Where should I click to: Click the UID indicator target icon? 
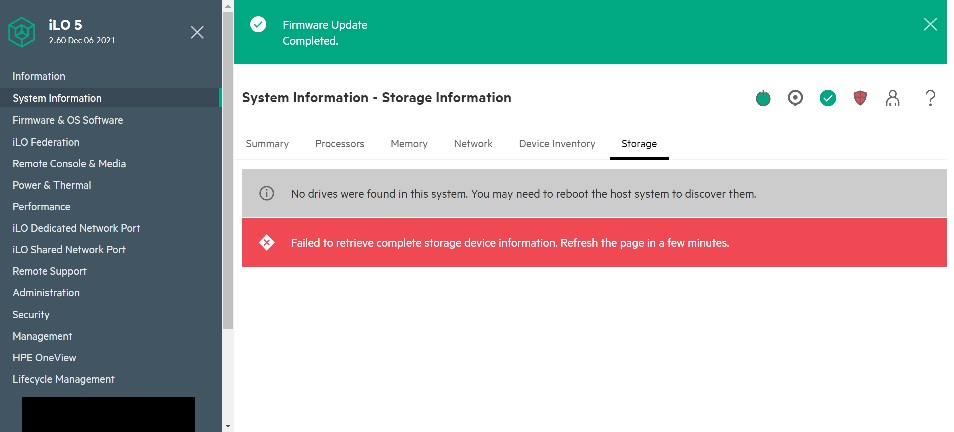coord(795,98)
